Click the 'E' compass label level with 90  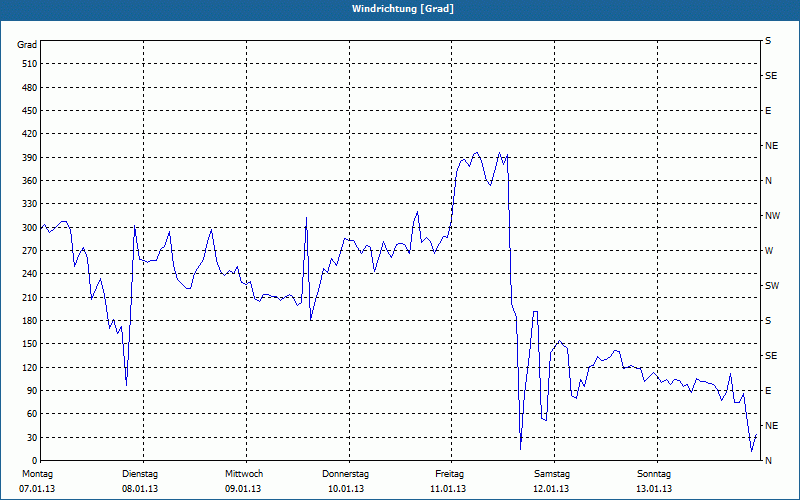pos(768,391)
